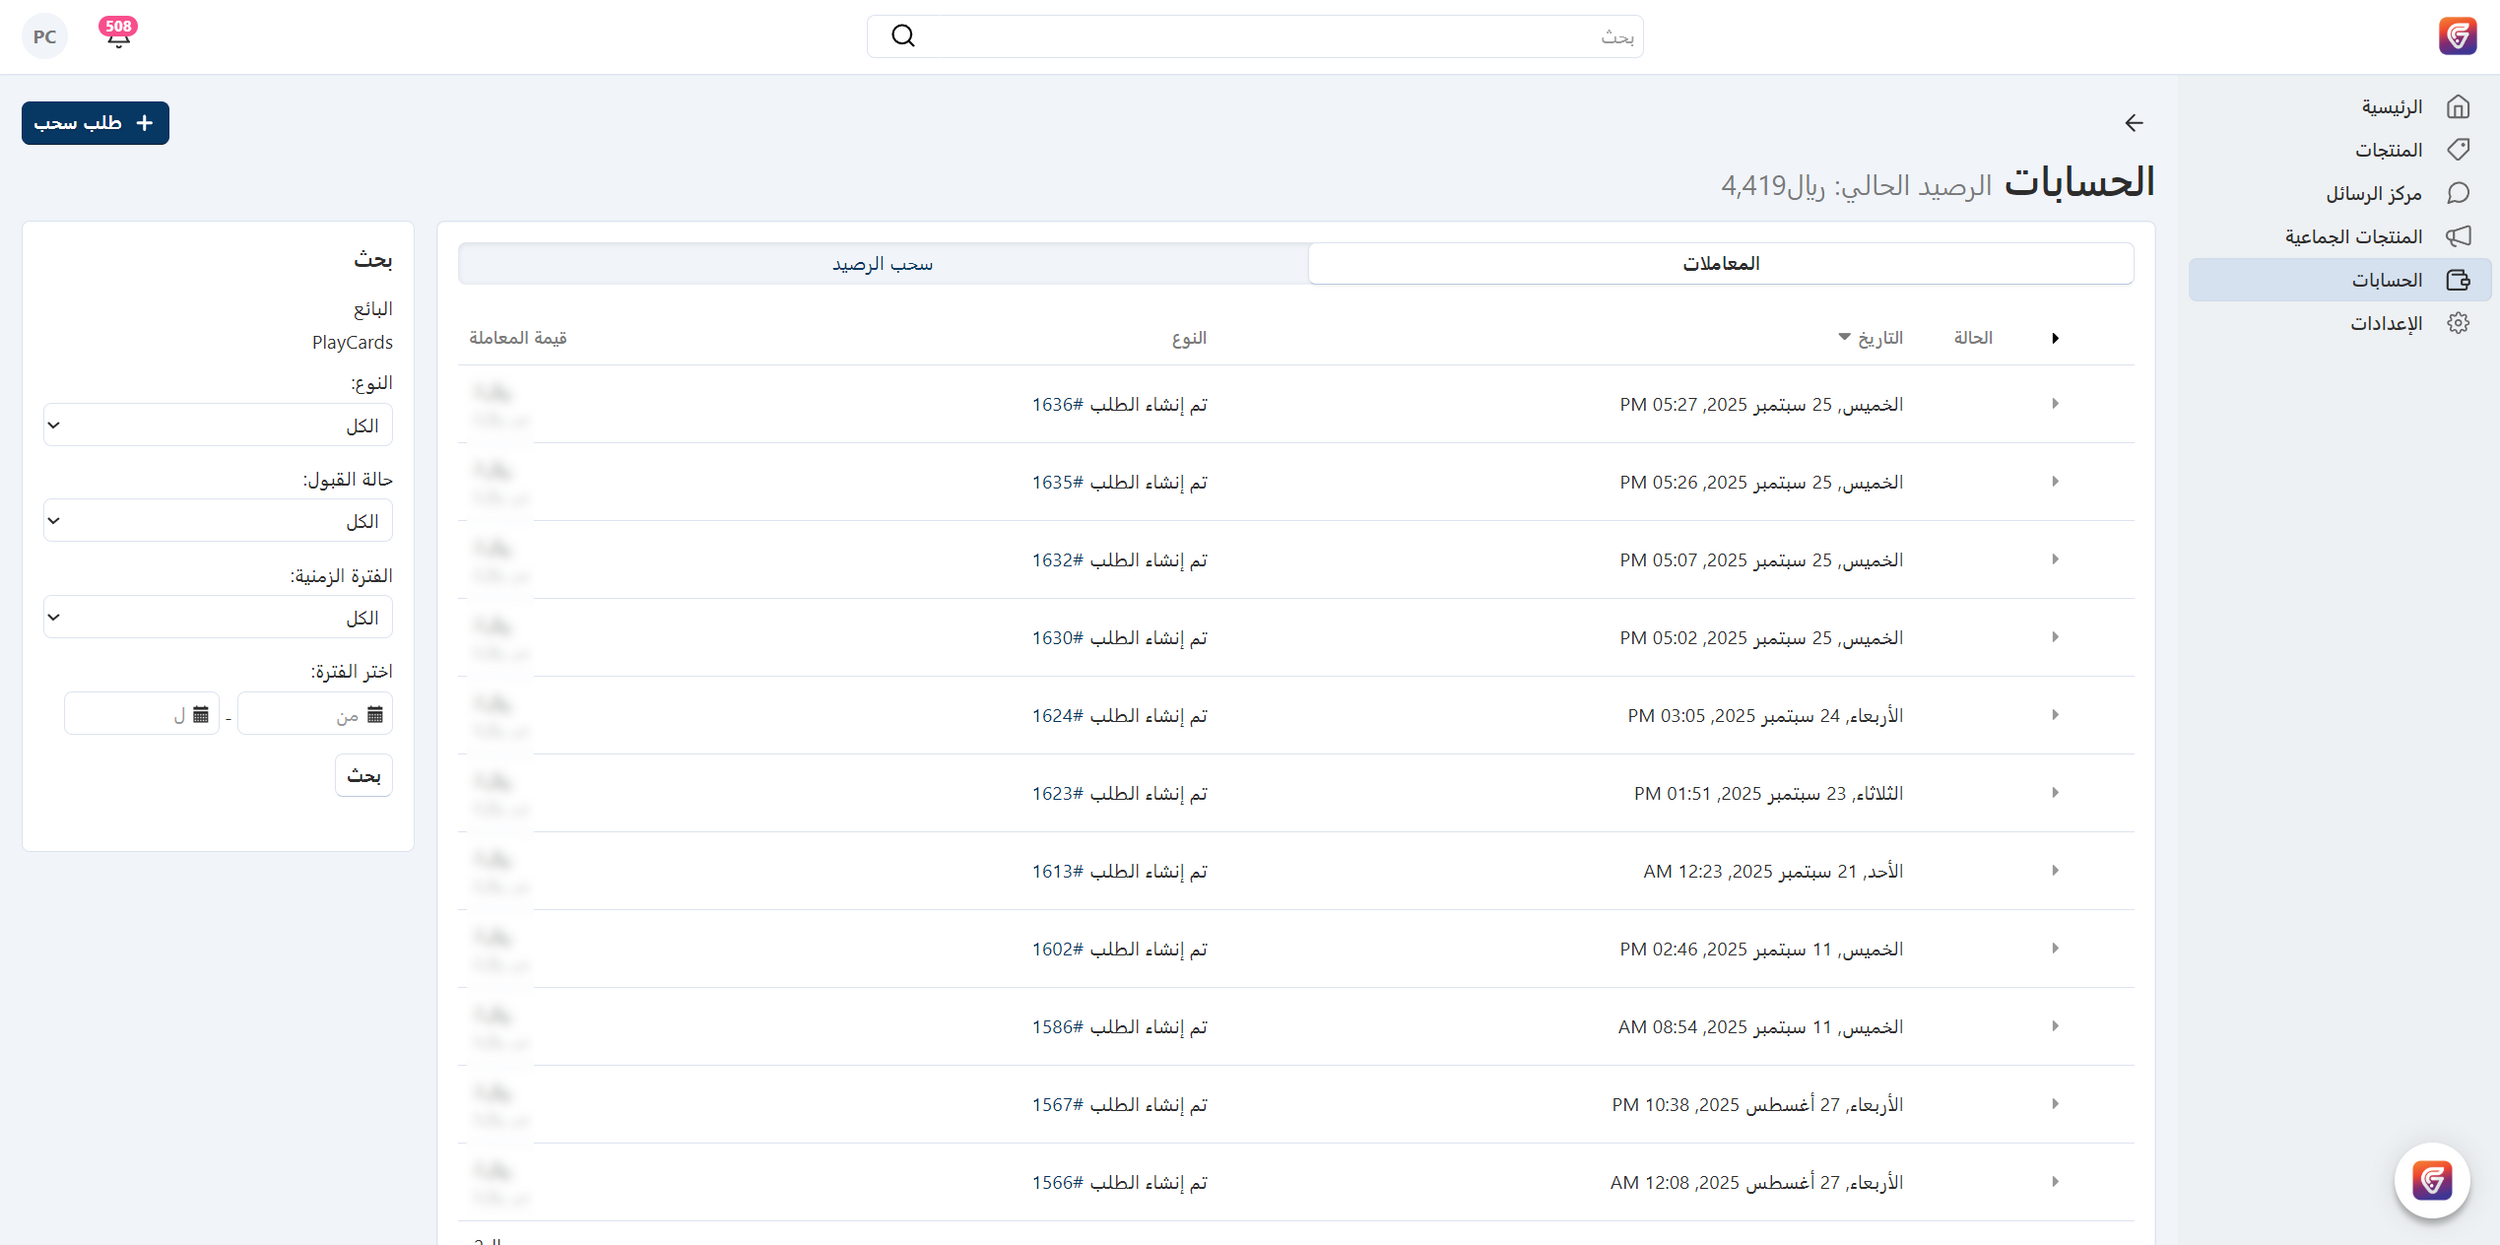This screenshot has height=1245, width=2500.
Task: Click the طلب سحب button
Action: click(x=95, y=123)
